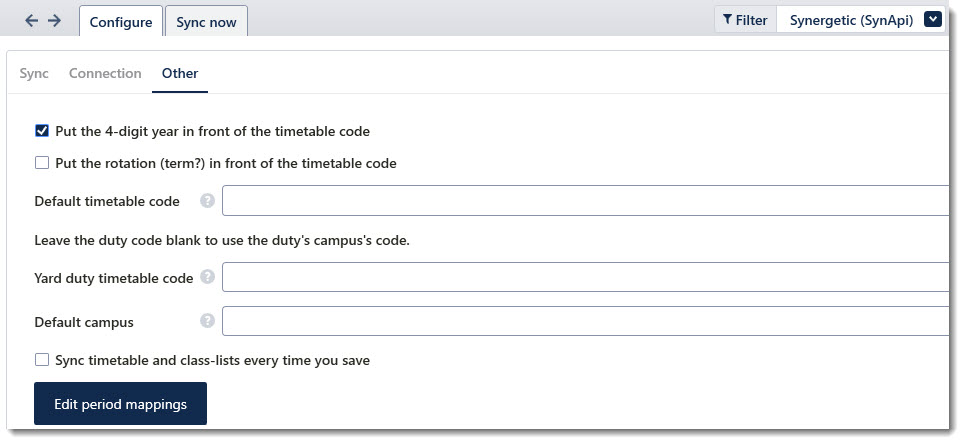The image size is (964, 444).
Task: Open the Configure tab
Action: [121, 22]
